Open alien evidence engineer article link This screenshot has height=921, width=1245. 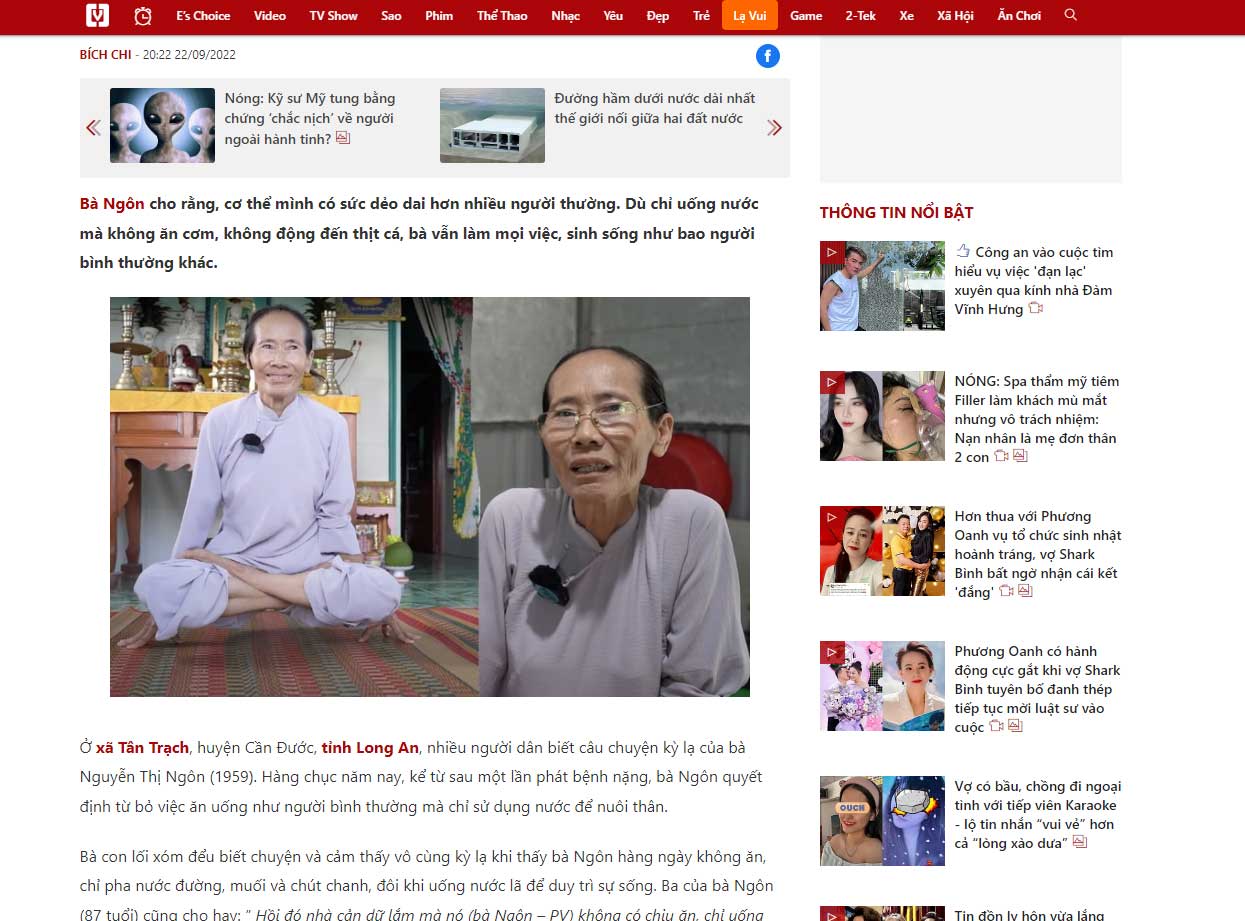coord(310,118)
